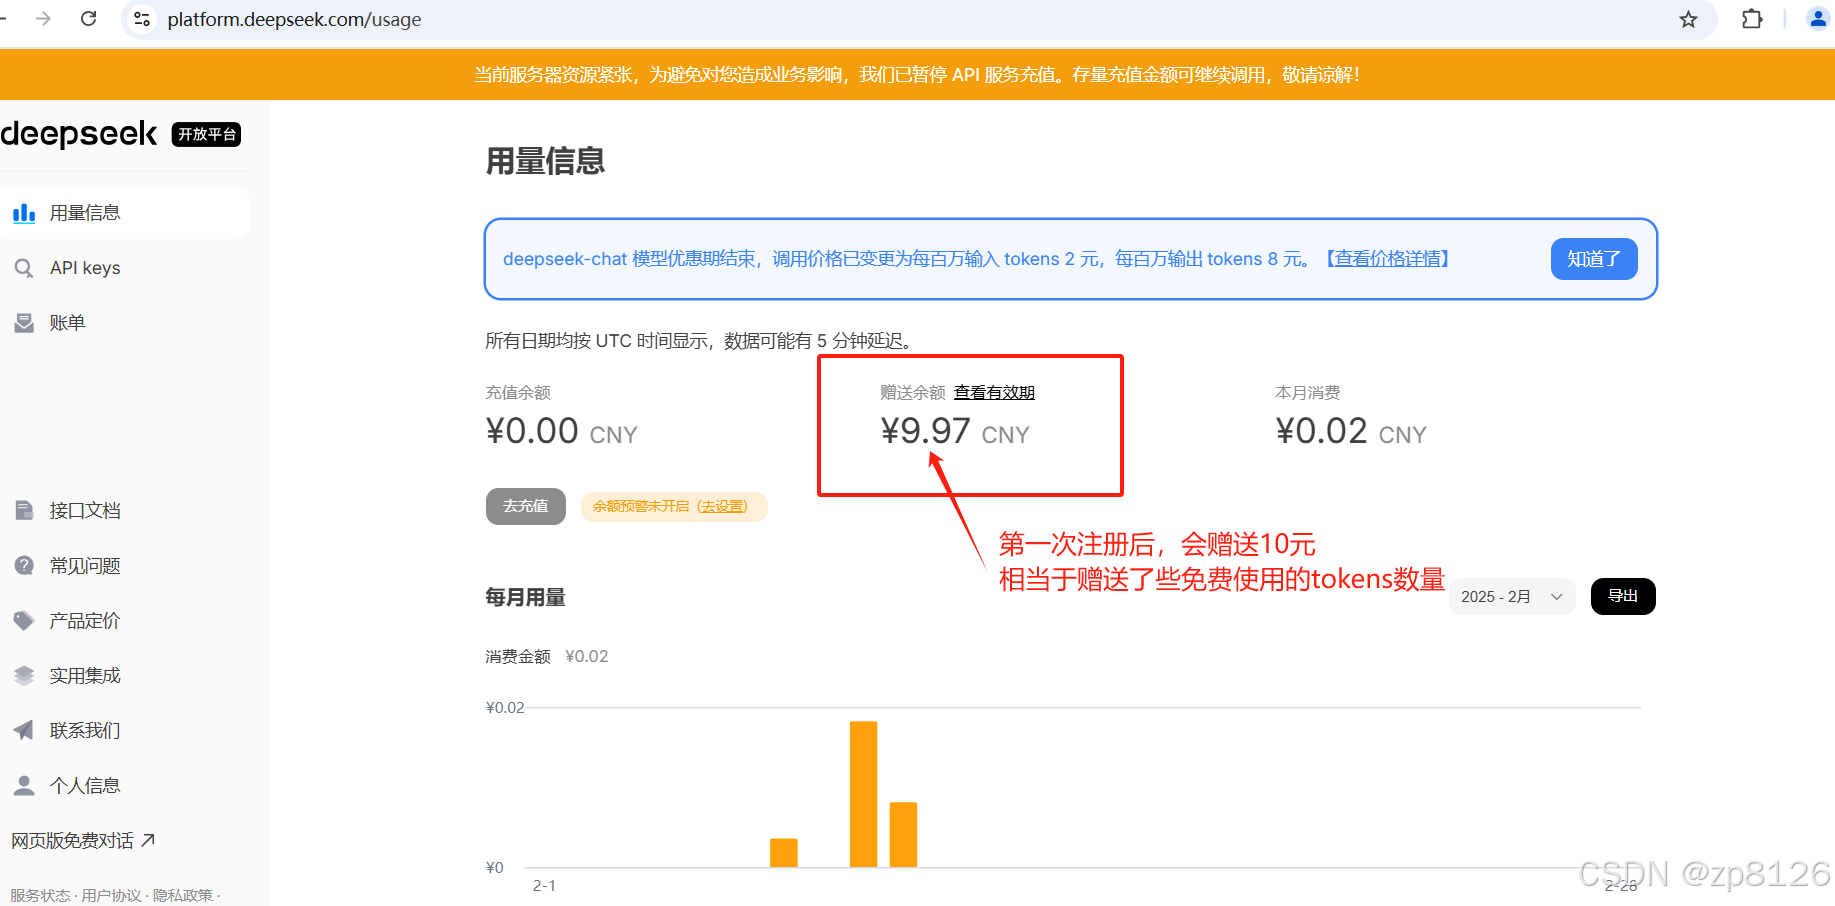The height and width of the screenshot is (906, 1835).
Task: Click the bar chart icon beside 用量信息
Action: click(x=24, y=213)
